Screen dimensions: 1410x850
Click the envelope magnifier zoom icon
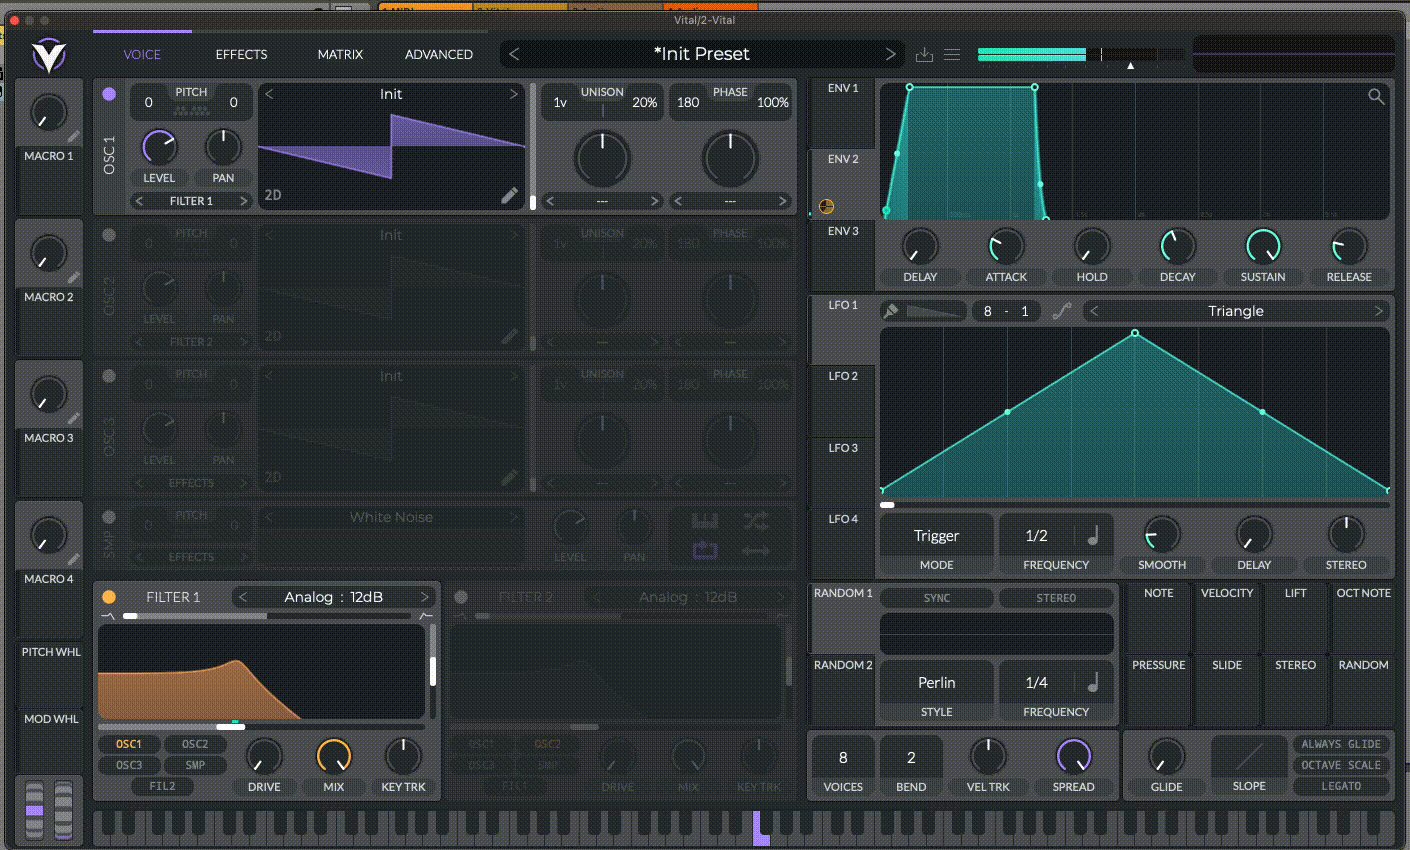pyautogui.click(x=1376, y=97)
